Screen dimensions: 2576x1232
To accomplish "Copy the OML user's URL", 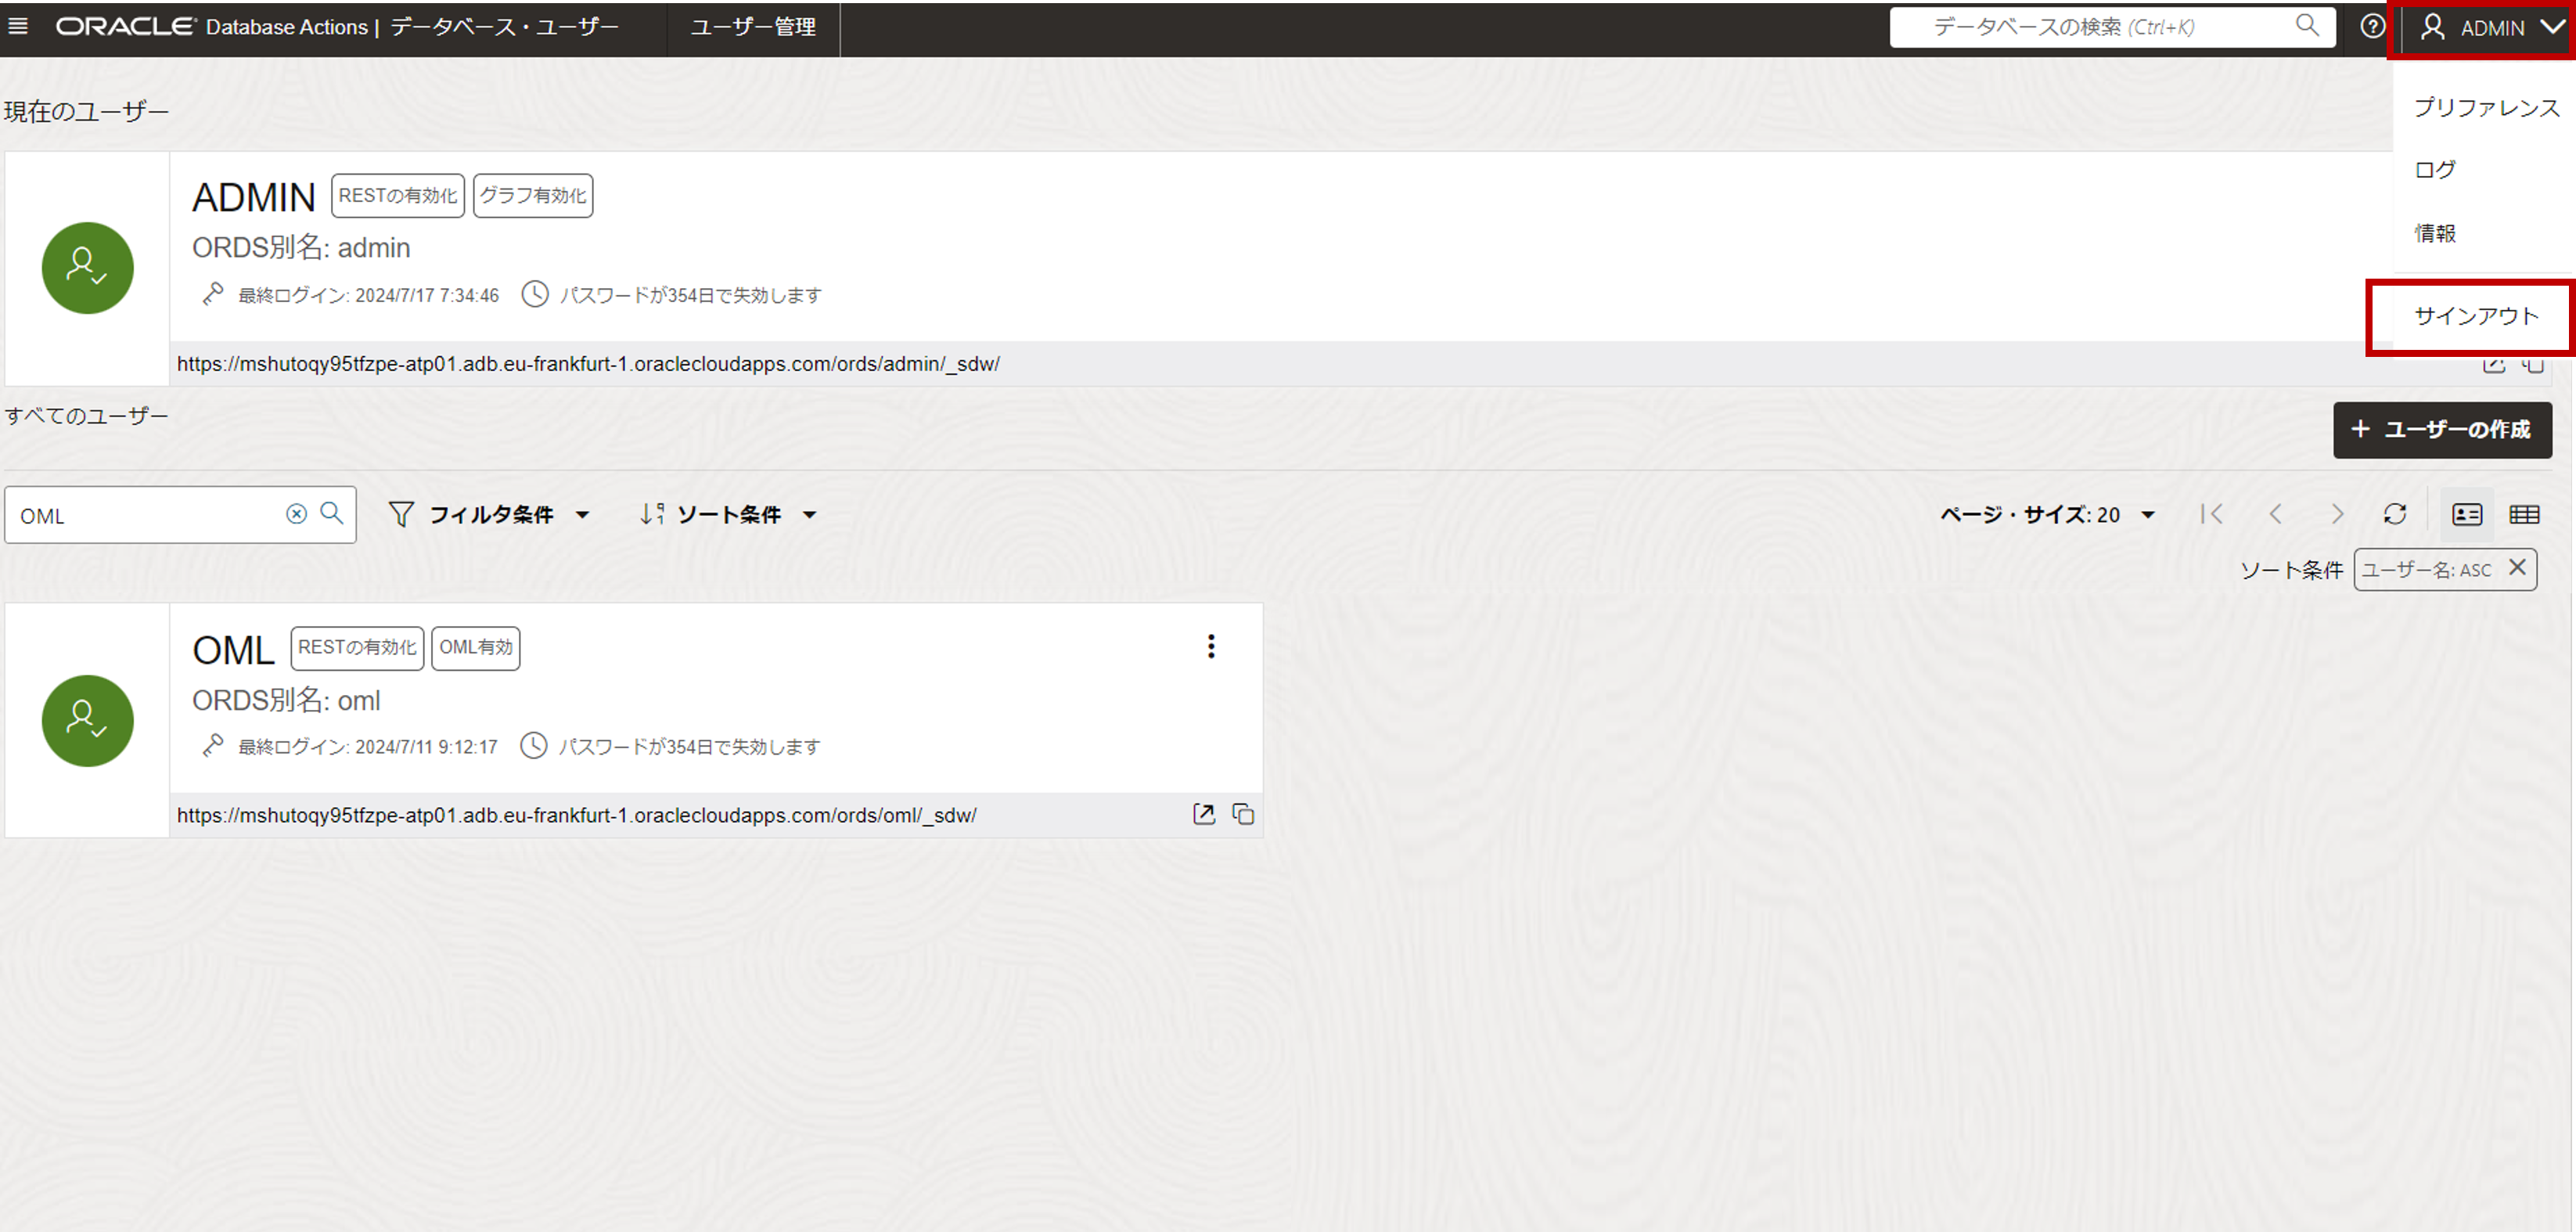I will click(x=1243, y=814).
